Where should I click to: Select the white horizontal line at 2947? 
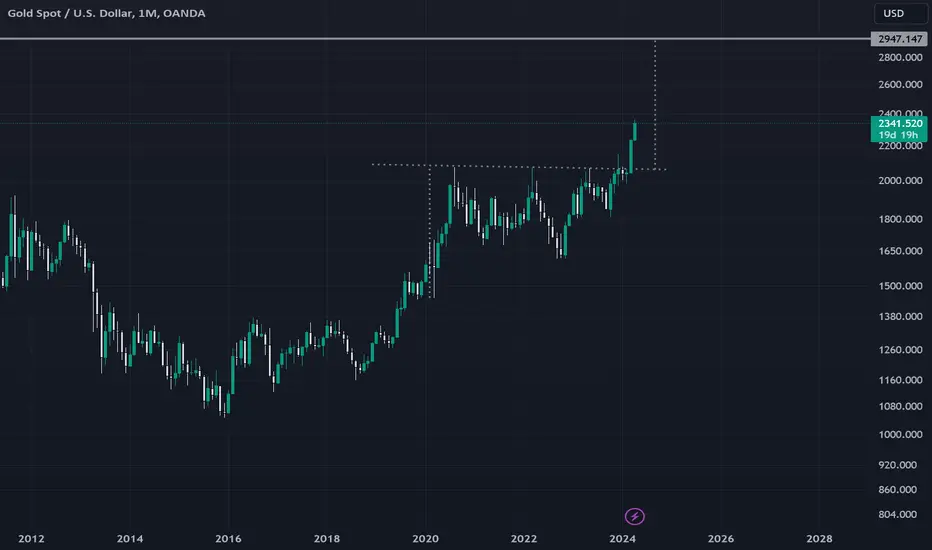(434, 39)
